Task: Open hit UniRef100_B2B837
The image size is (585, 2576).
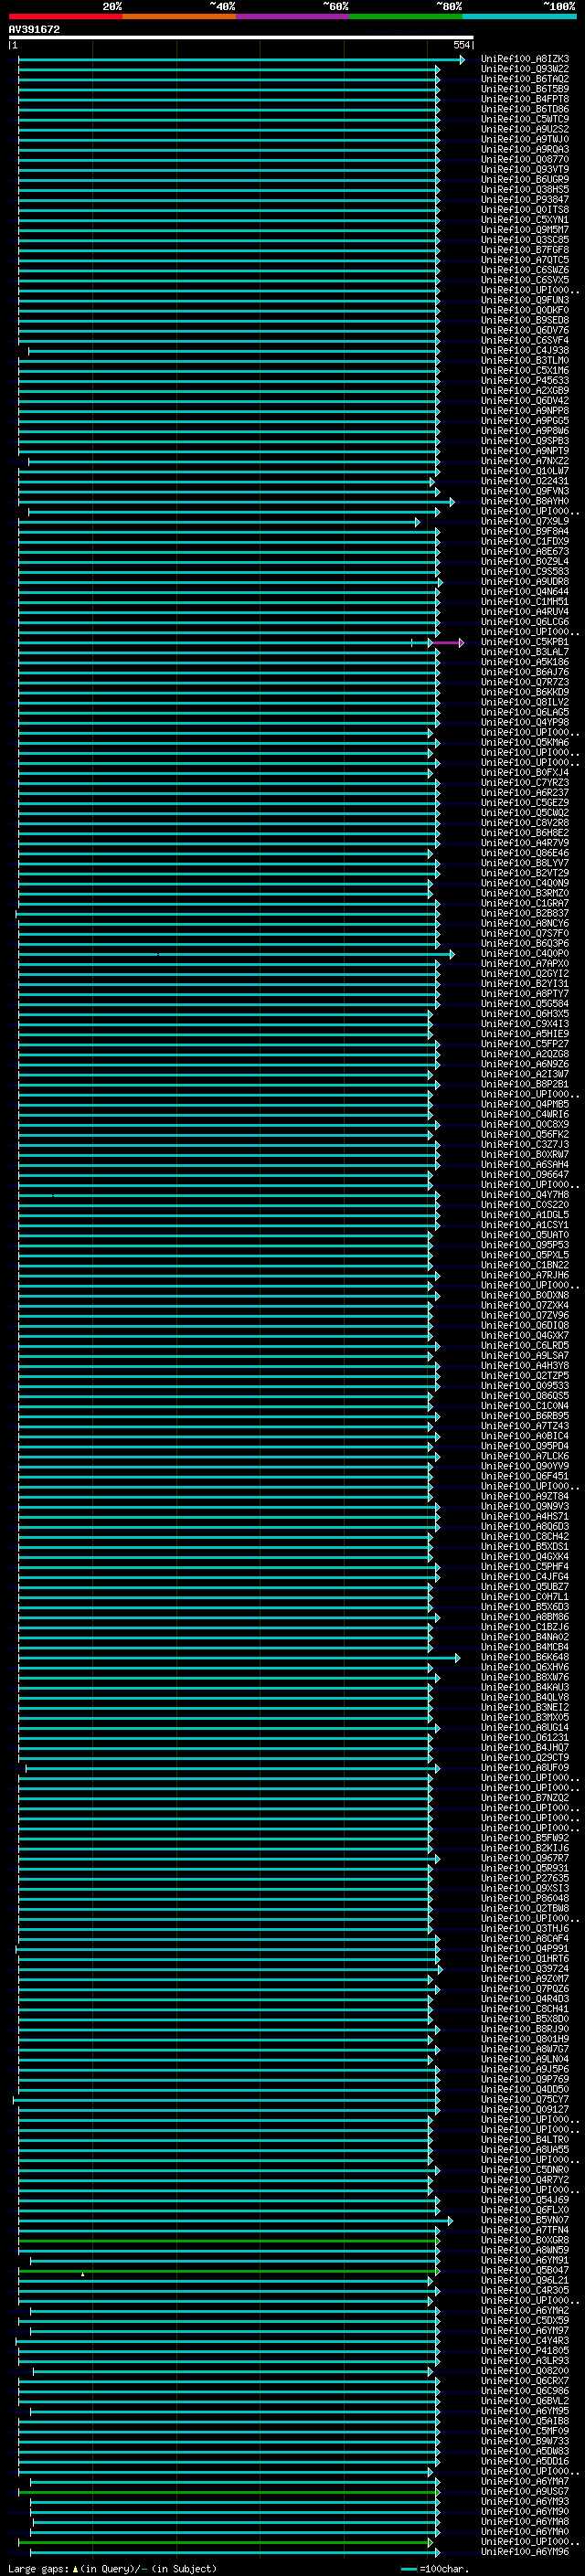Action: pyautogui.click(x=525, y=913)
